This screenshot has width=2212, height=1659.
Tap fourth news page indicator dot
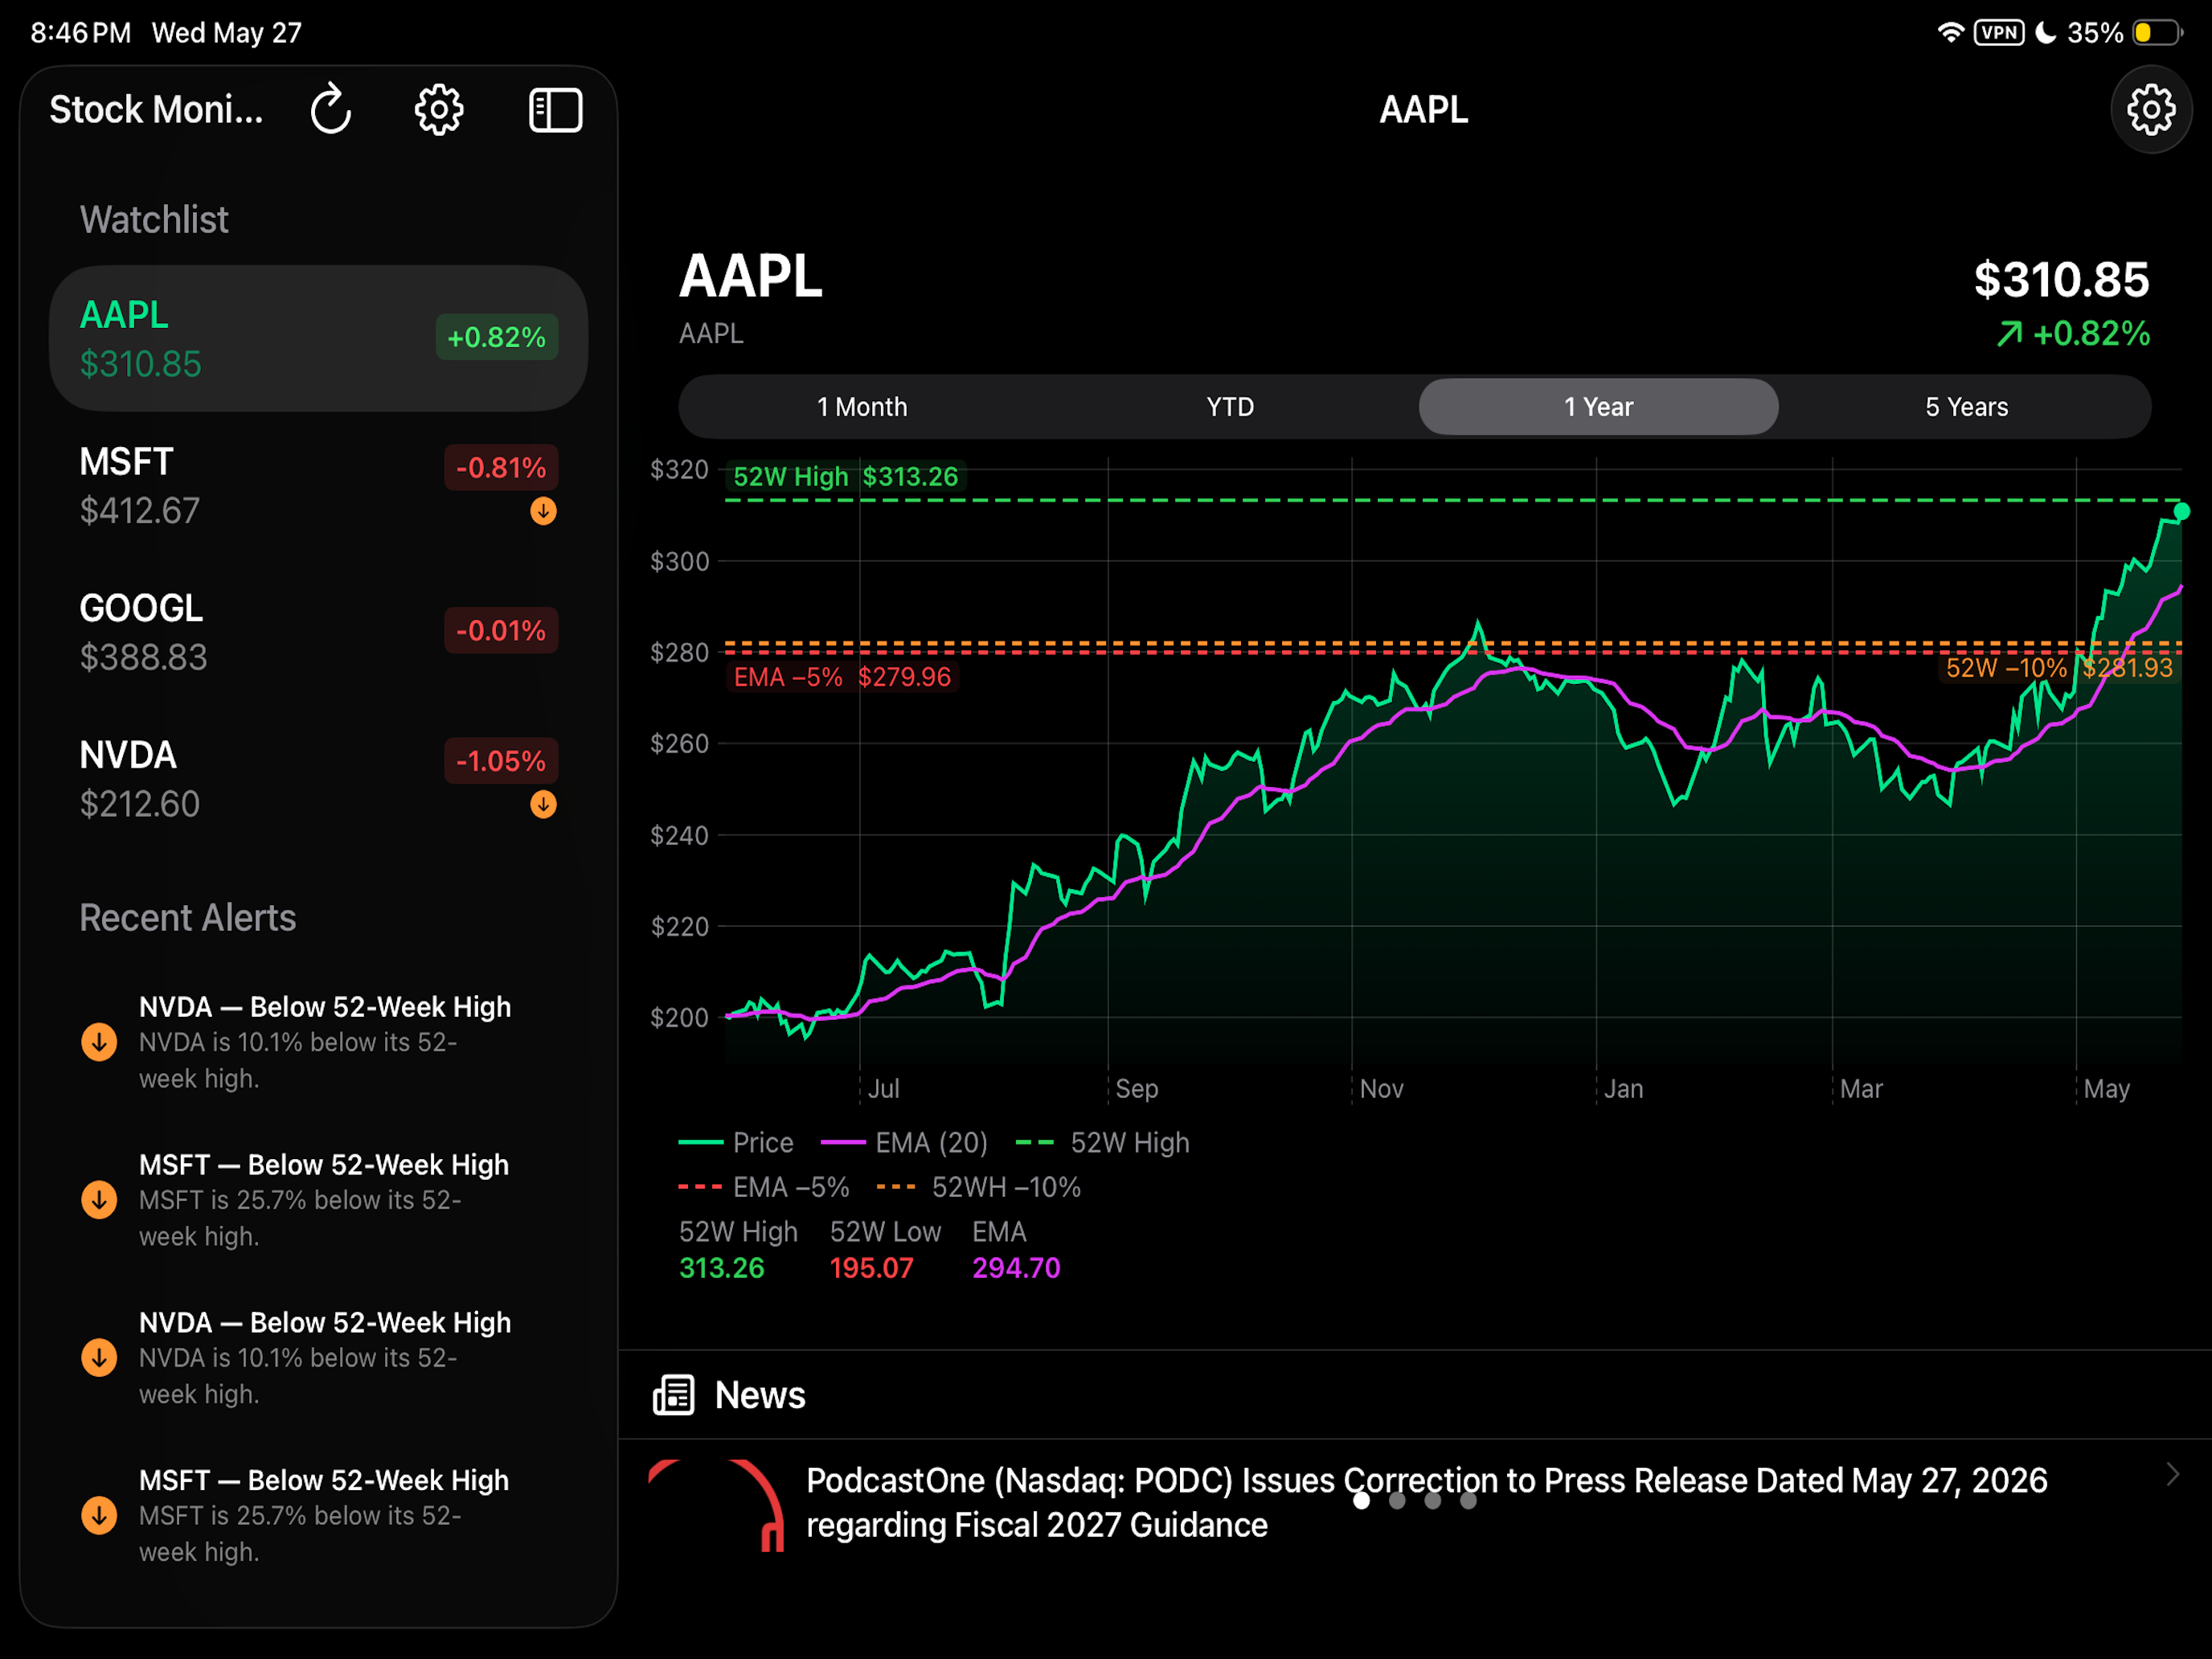pyautogui.click(x=1468, y=1500)
